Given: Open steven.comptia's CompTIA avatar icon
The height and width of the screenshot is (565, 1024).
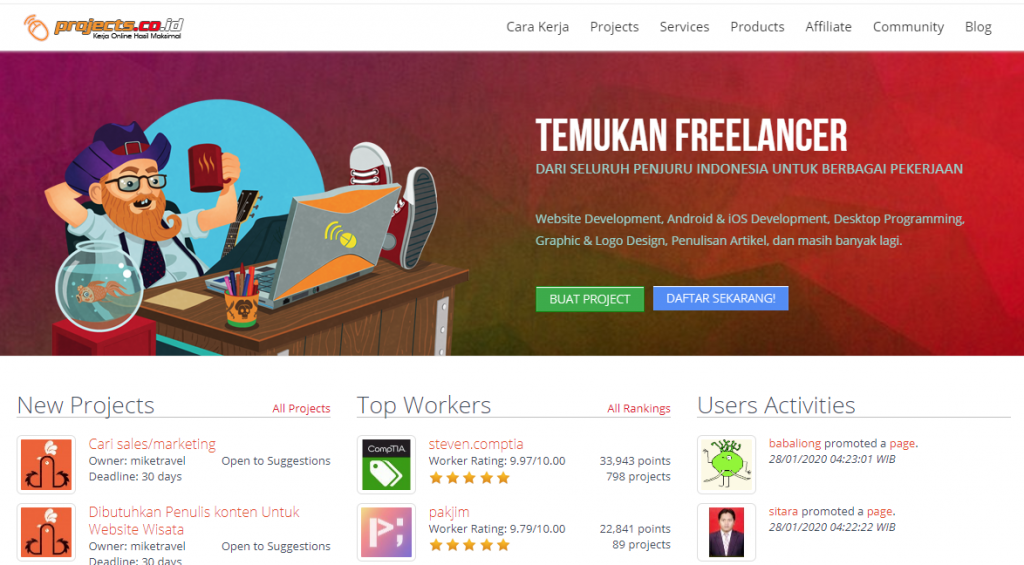Looking at the screenshot, I should [387, 464].
